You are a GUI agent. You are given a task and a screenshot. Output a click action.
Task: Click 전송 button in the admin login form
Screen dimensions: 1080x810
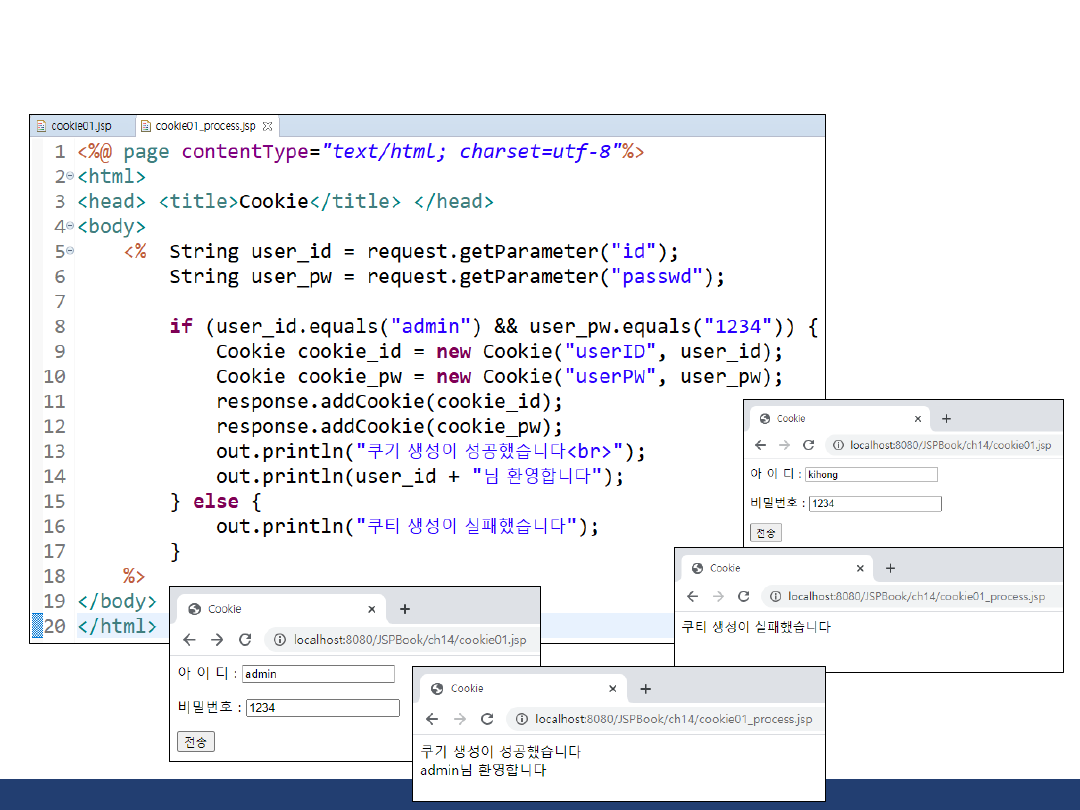(x=196, y=742)
